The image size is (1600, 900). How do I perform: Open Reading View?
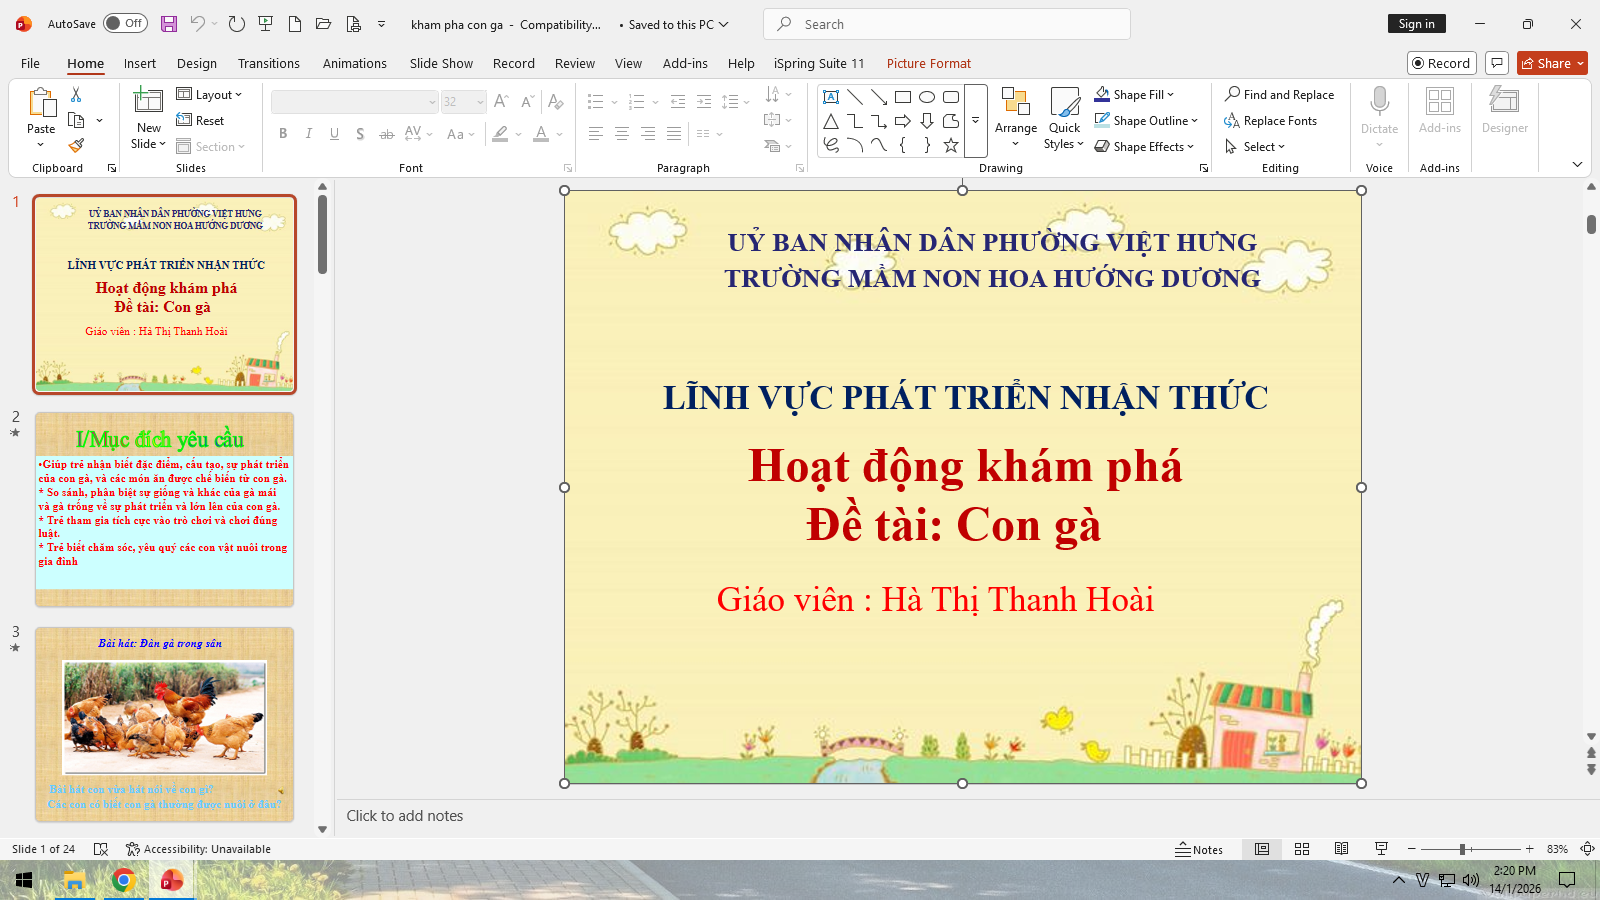[1341, 849]
